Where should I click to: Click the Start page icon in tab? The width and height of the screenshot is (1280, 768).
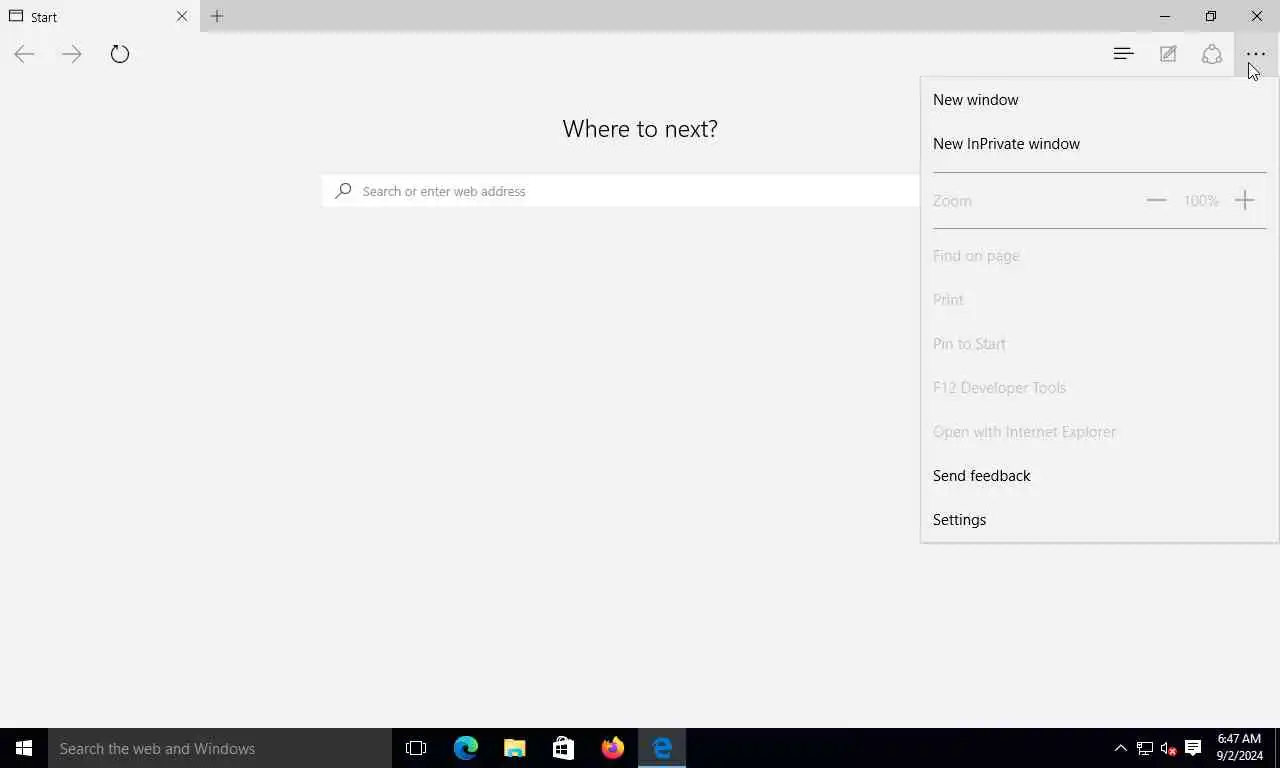pos(16,16)
